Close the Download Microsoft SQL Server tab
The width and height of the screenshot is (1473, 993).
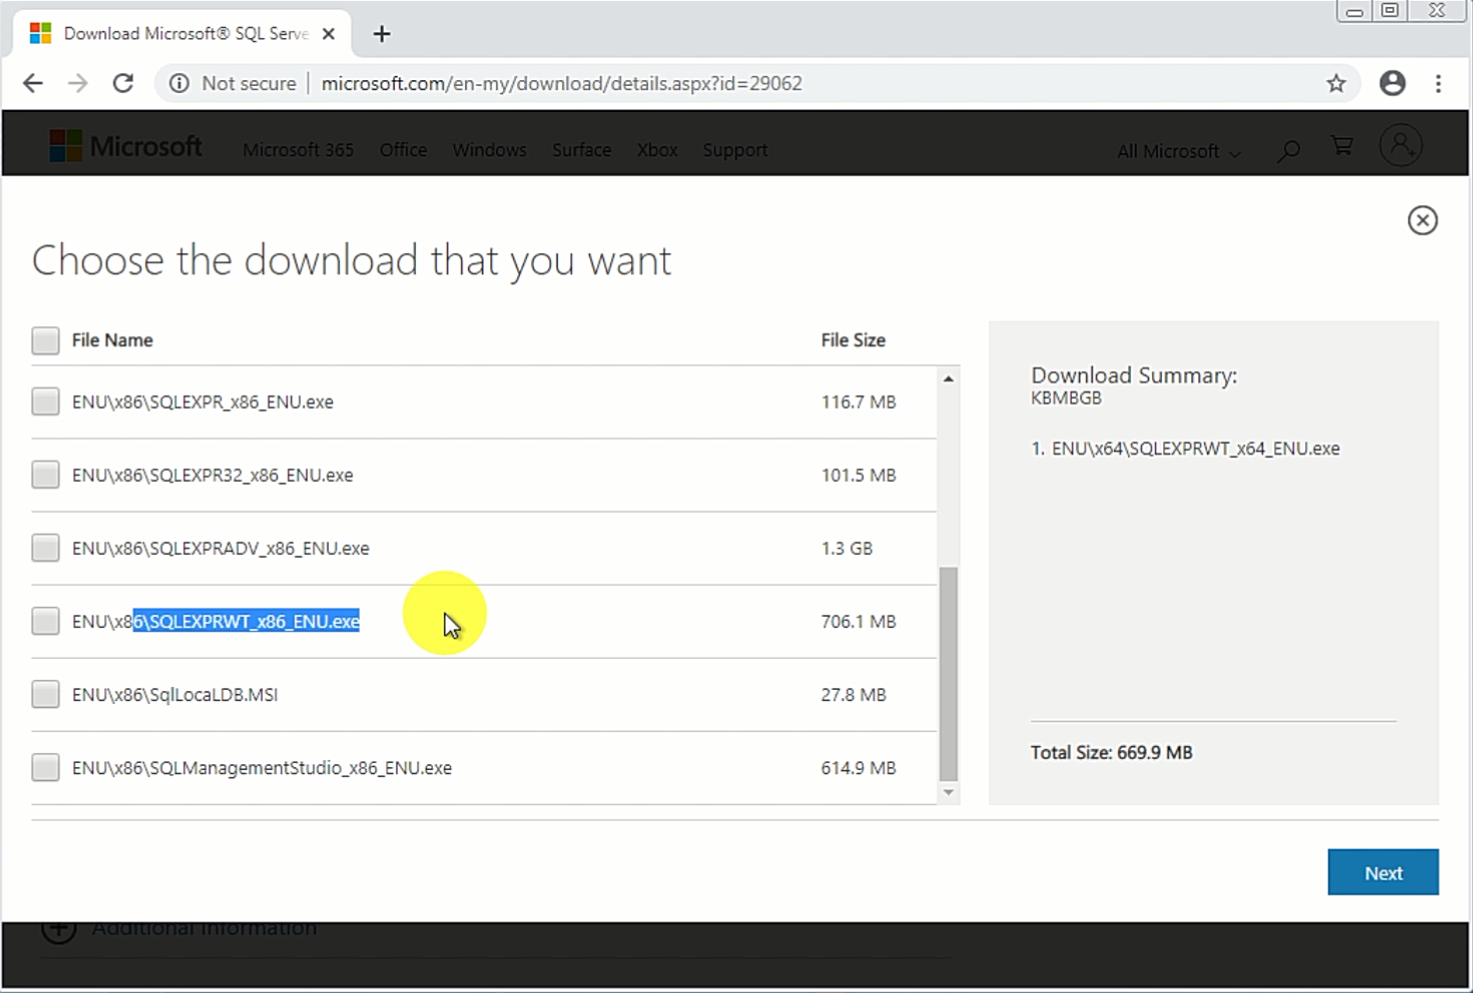click(328, 34)
